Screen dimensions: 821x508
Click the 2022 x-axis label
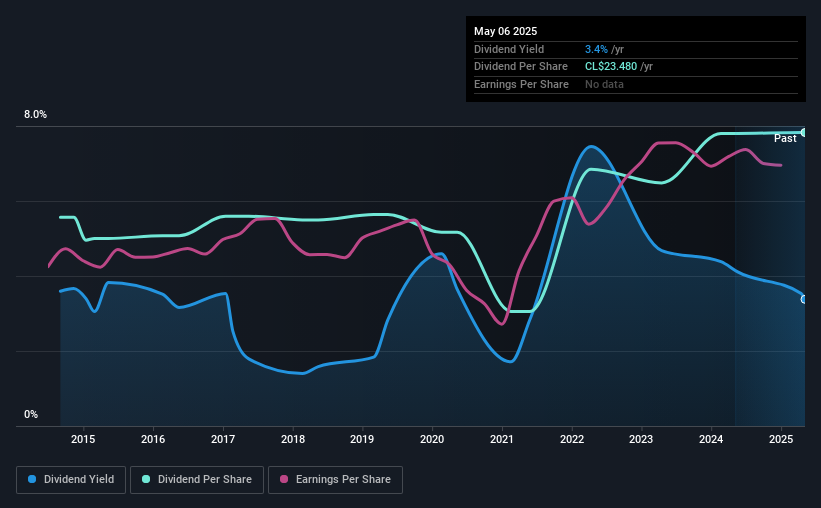point(572,439)
